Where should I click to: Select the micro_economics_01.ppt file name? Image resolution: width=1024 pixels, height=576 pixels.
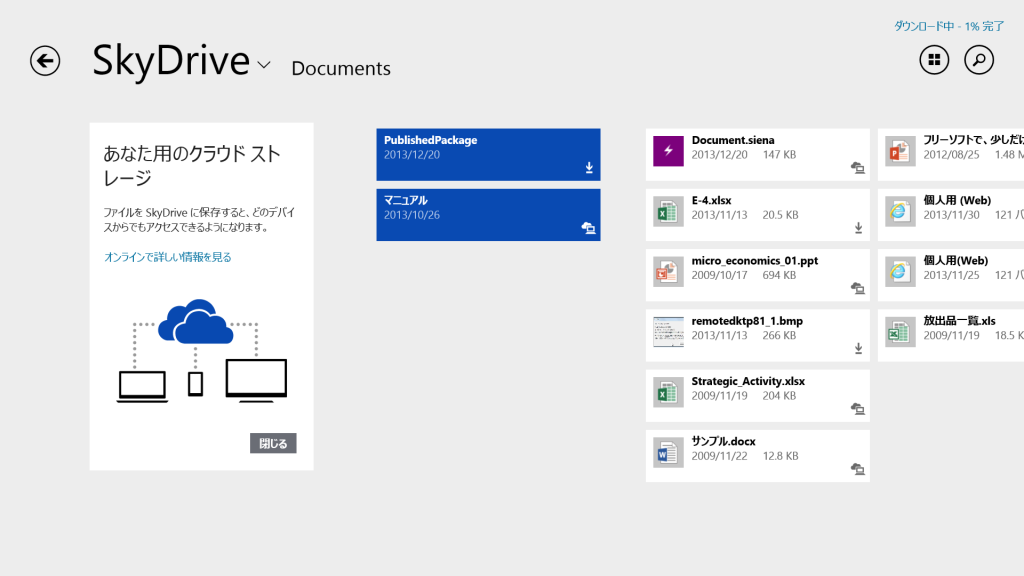point(754,261)
